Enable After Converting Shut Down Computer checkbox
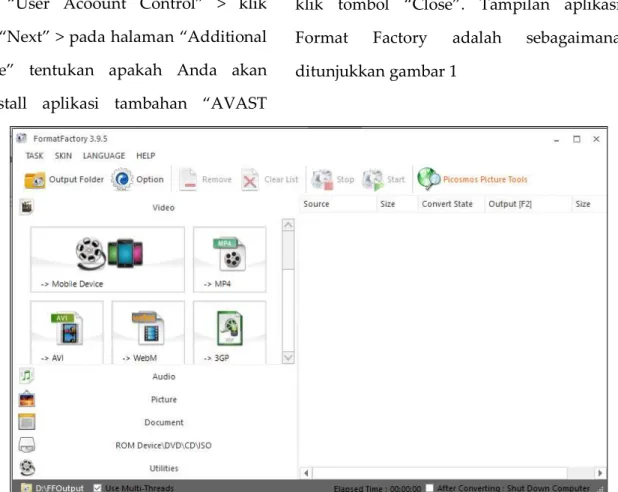 click(430, 488)
